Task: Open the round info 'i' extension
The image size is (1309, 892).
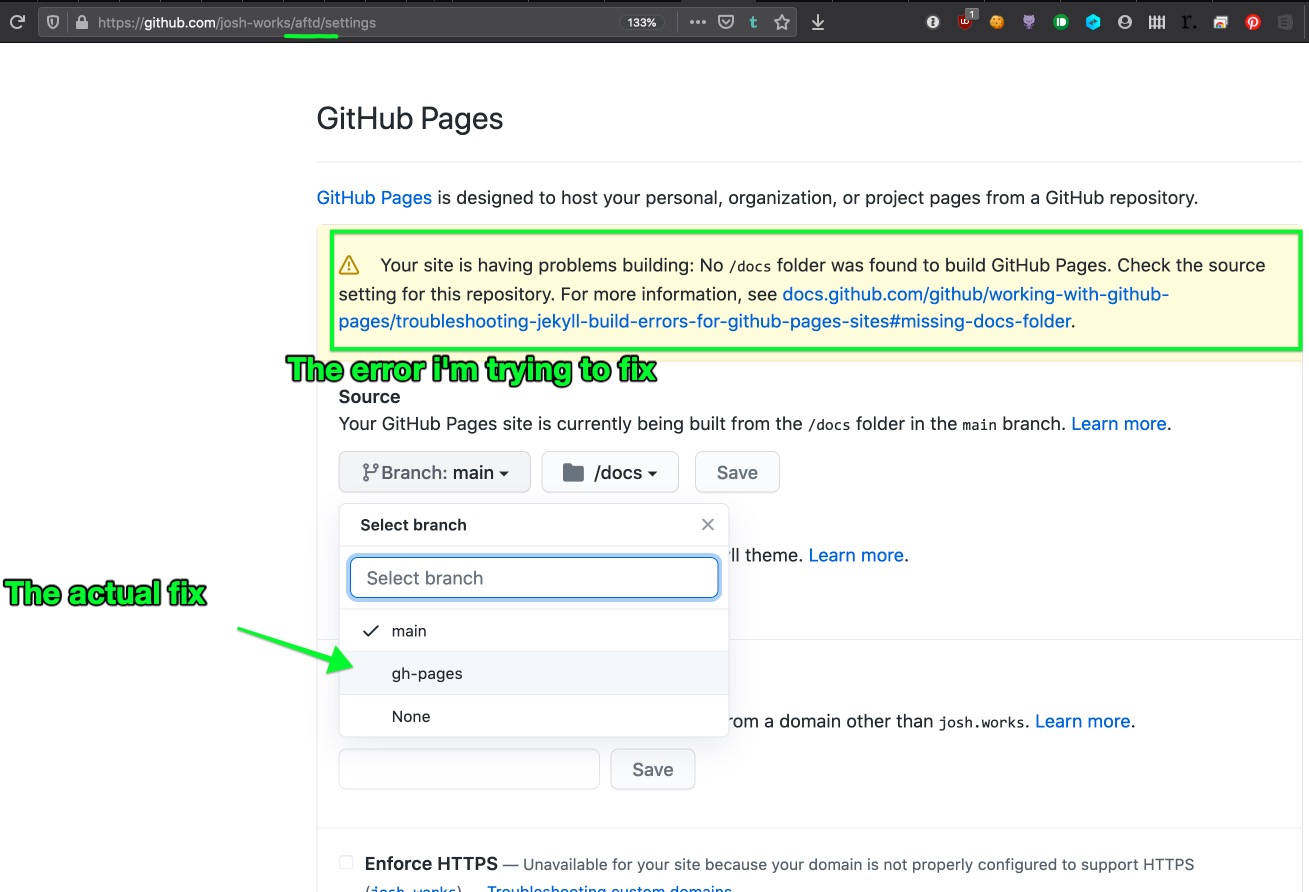Action: coord(933,22)
